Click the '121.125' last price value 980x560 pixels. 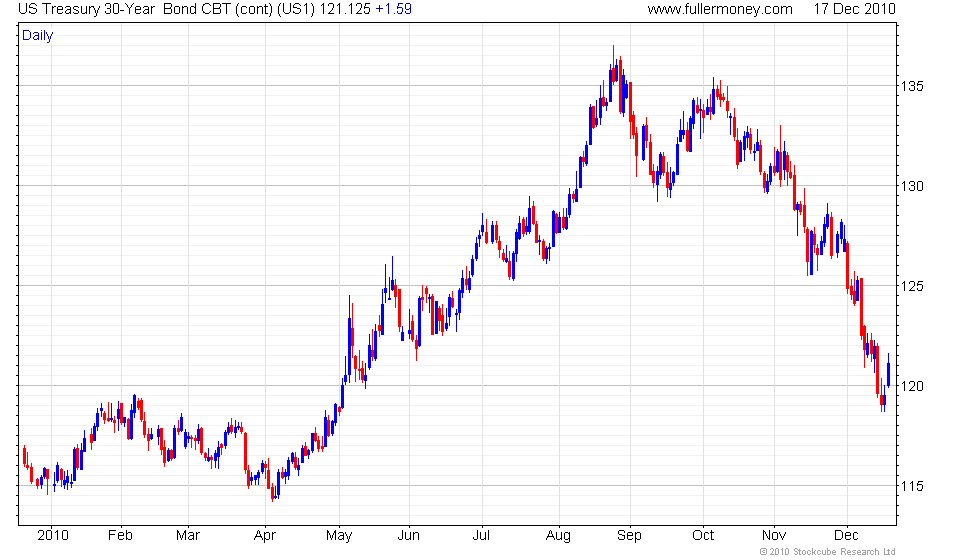345,9
